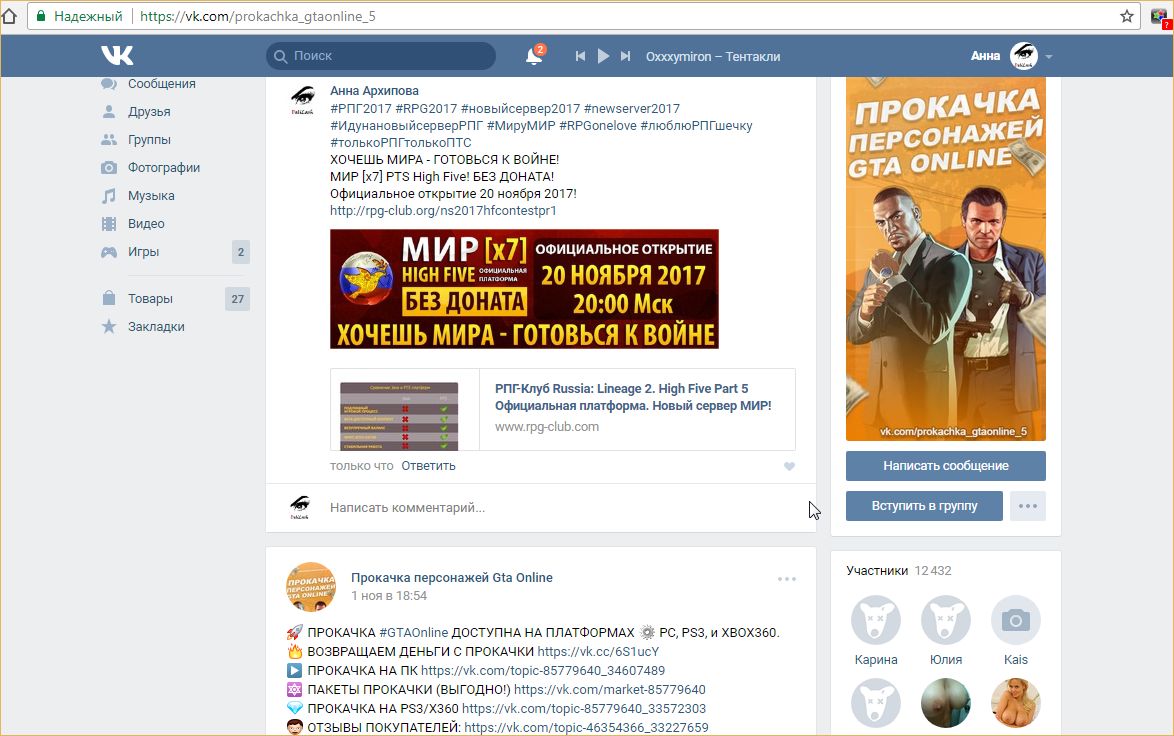Click Написать сообщение button
The height and width of the screenshot is (736, 1174).
click(x=946, y=466)
